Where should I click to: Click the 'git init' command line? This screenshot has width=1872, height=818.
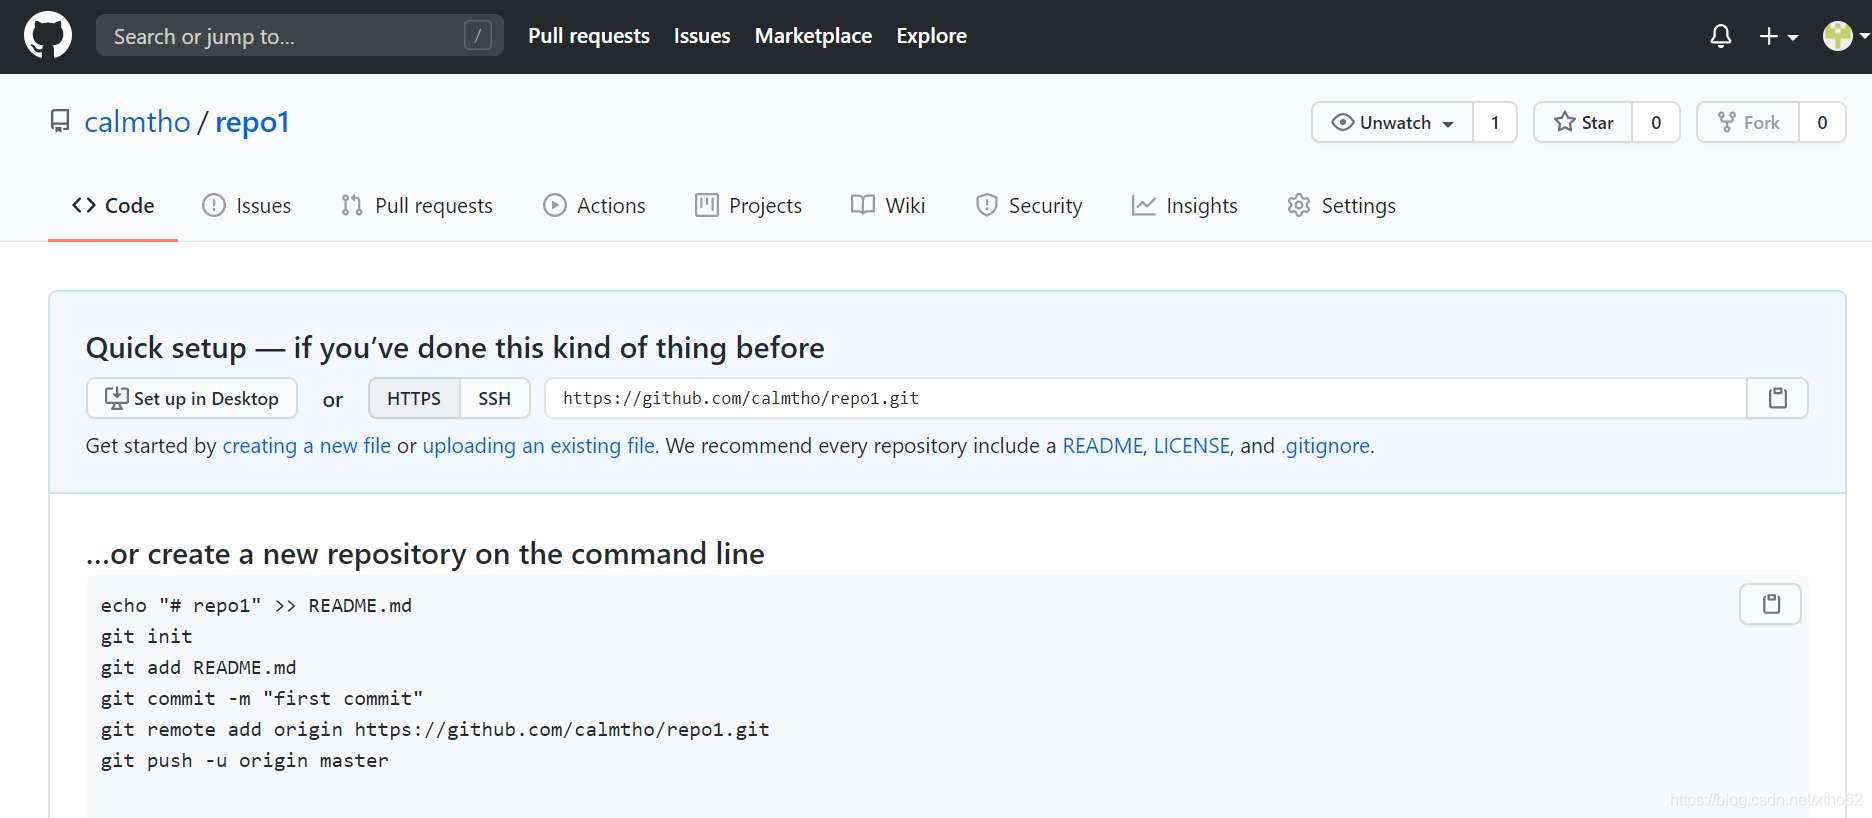click(147, 637)
